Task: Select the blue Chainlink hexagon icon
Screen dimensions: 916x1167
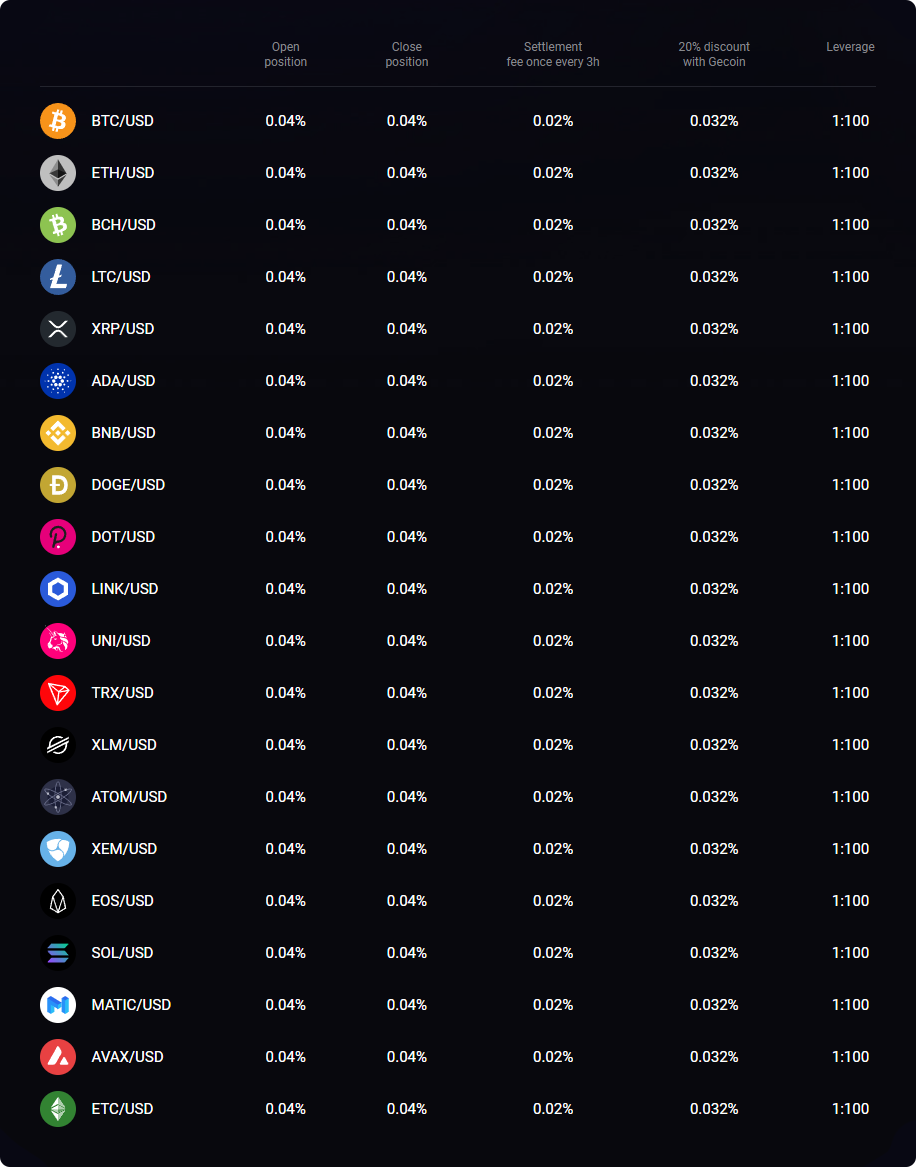Action: [58, 589]
